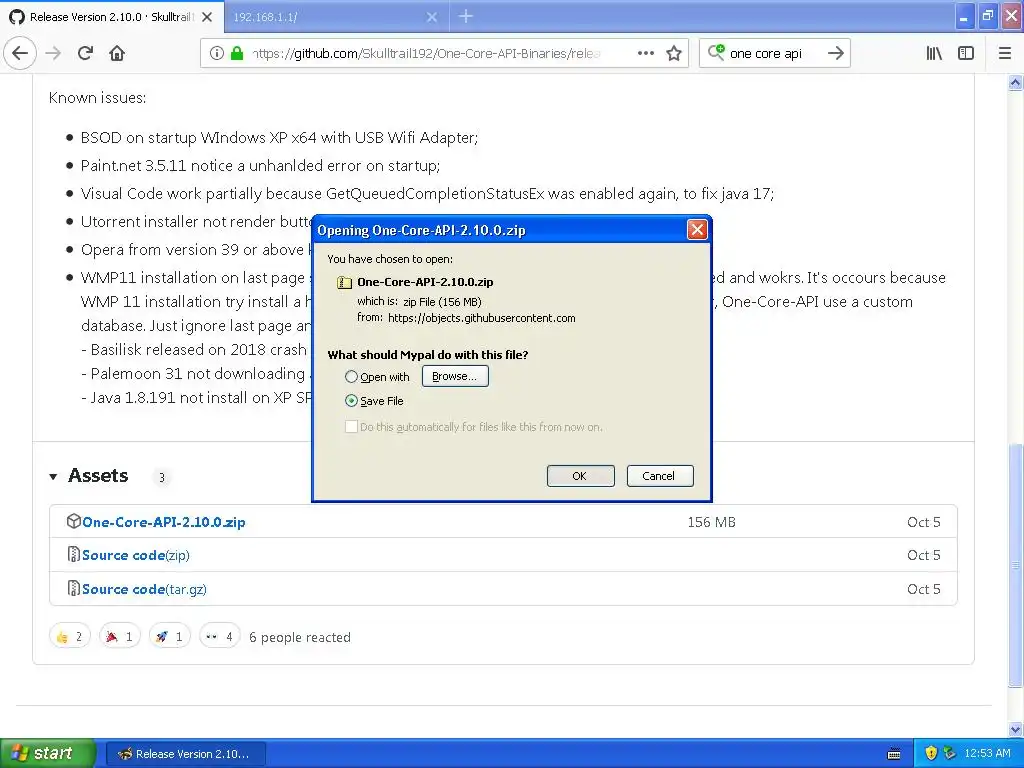Click the '156 MB' size in assets row
This screenshot has height=768, width=1024.
pyautogui.click(x=711, y=522)
